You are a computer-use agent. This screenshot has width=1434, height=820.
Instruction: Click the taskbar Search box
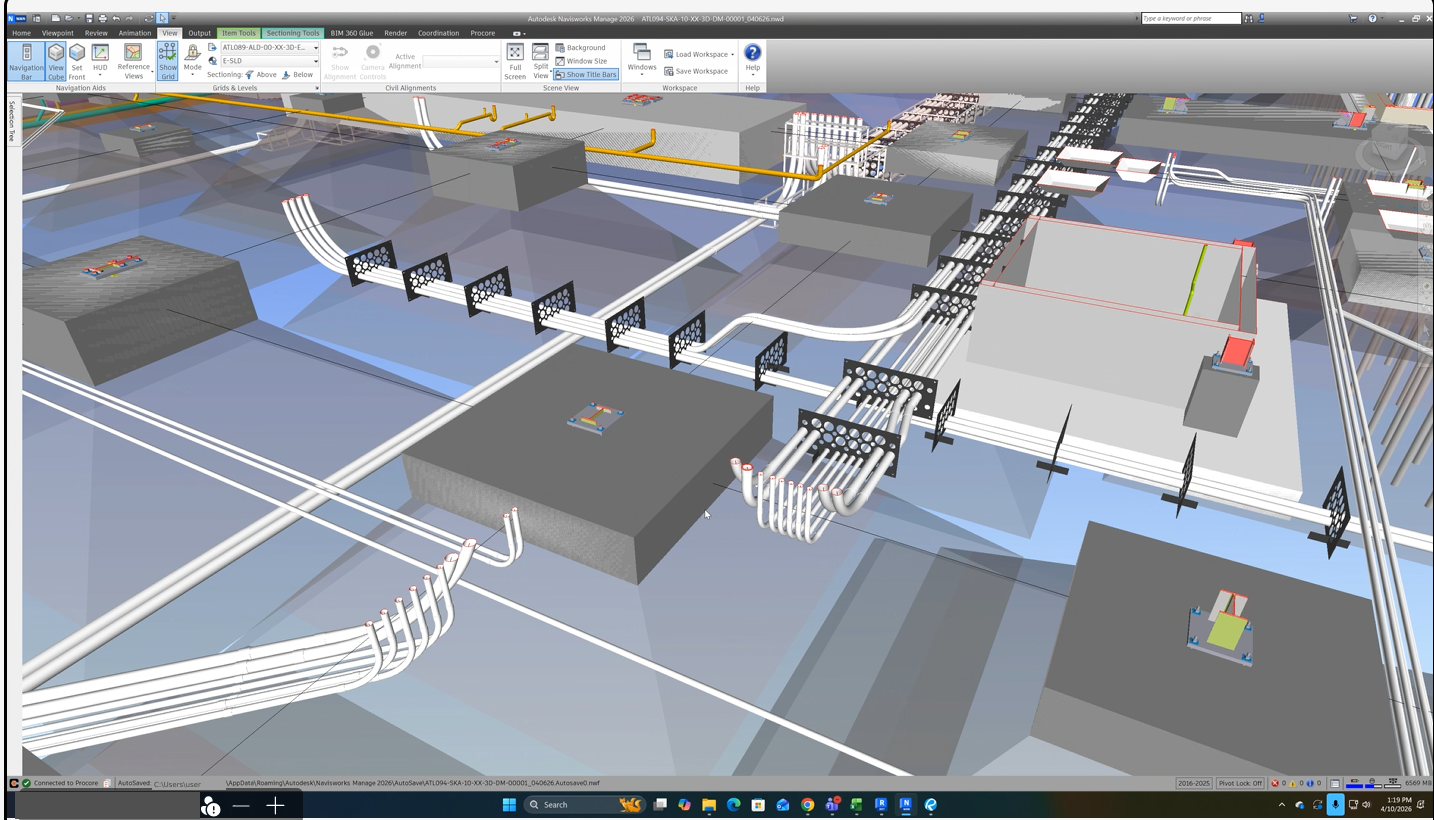[585, 804]
